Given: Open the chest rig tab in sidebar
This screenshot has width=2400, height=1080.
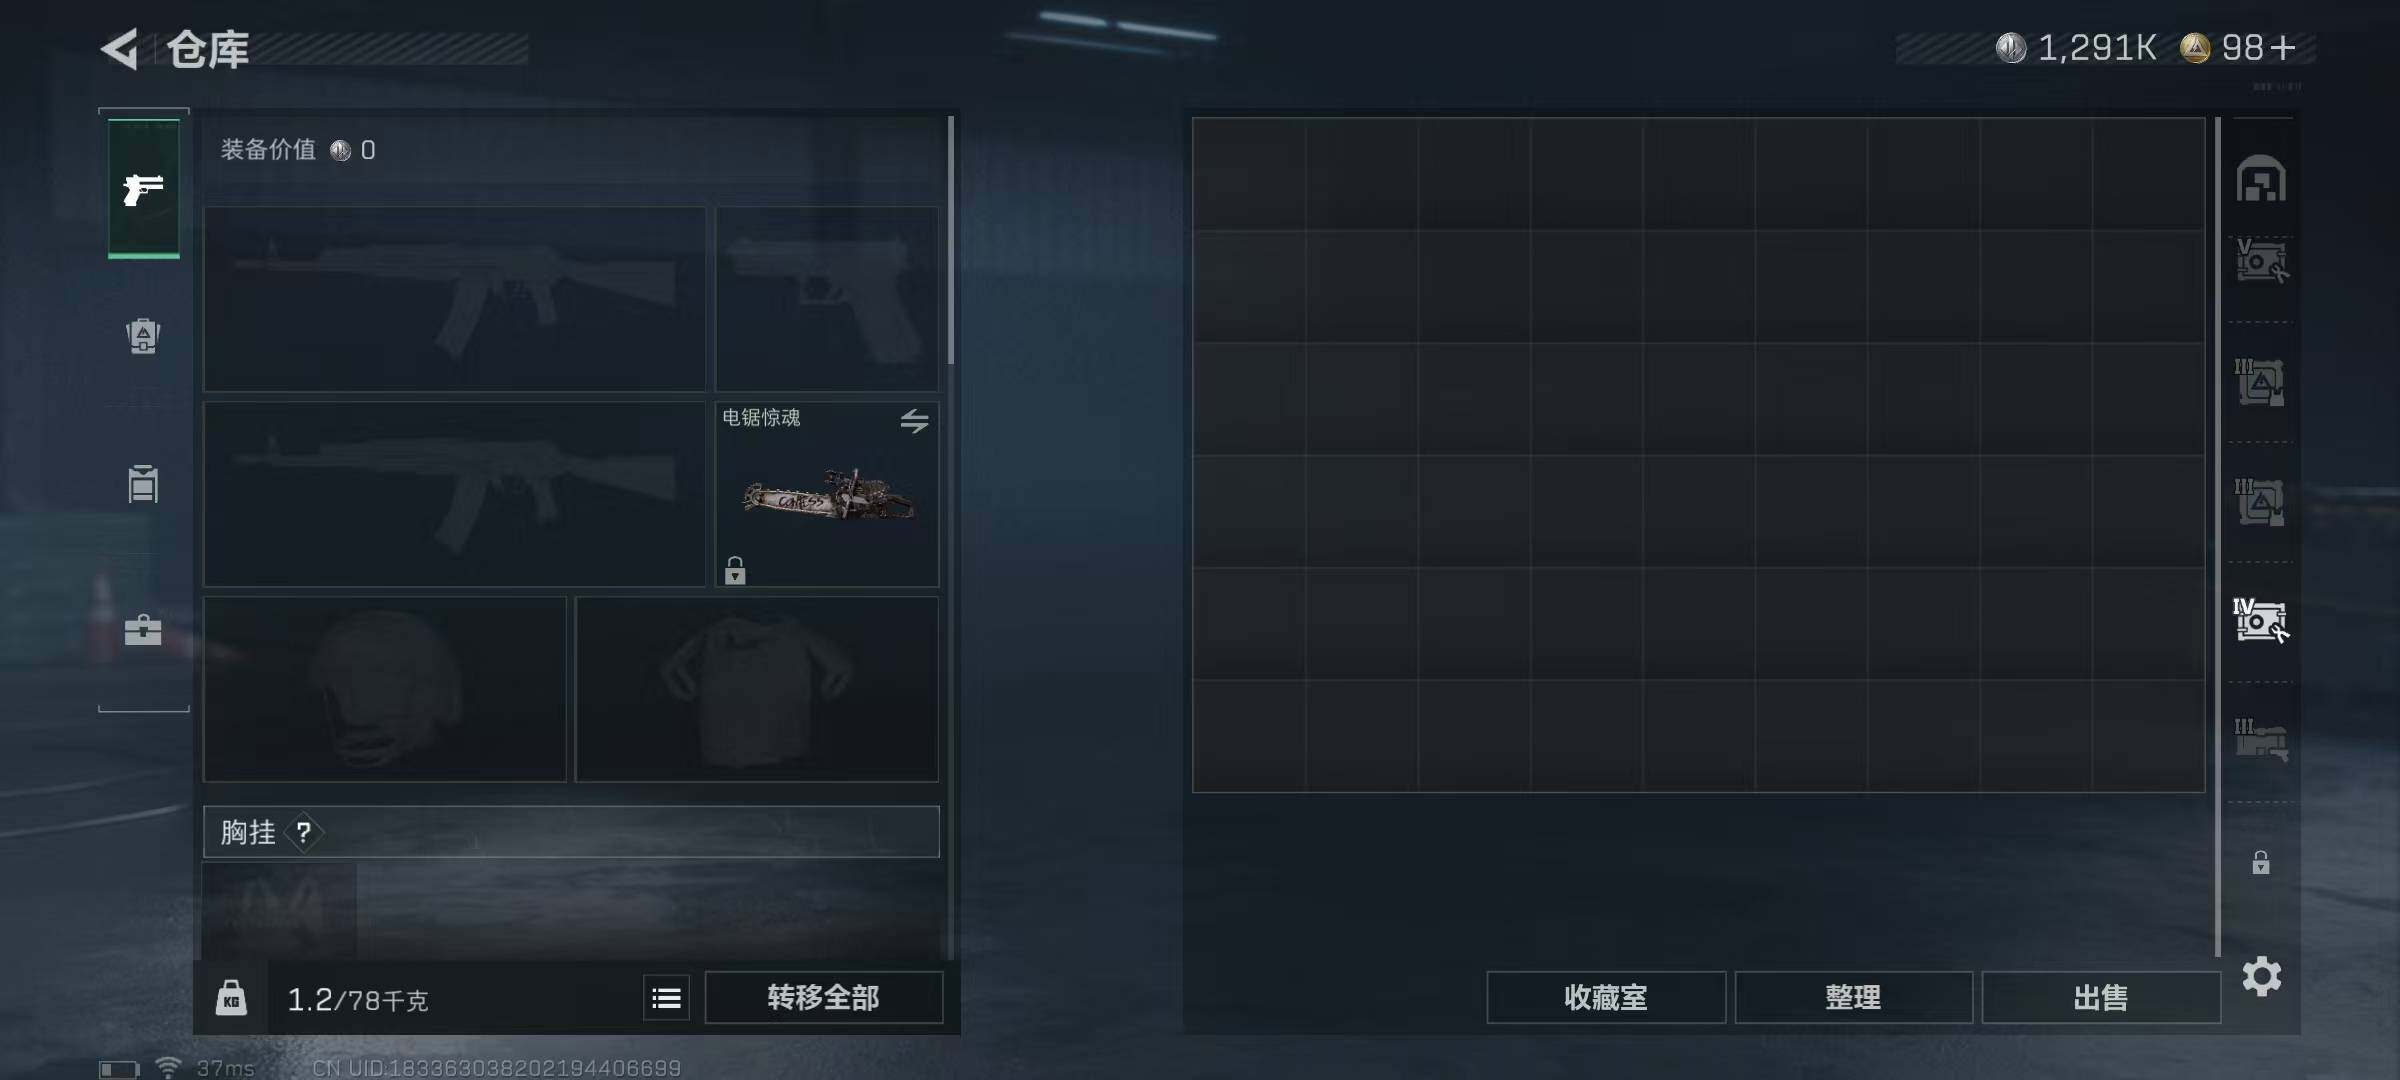Looking at the screenshot, I should 143,484.
